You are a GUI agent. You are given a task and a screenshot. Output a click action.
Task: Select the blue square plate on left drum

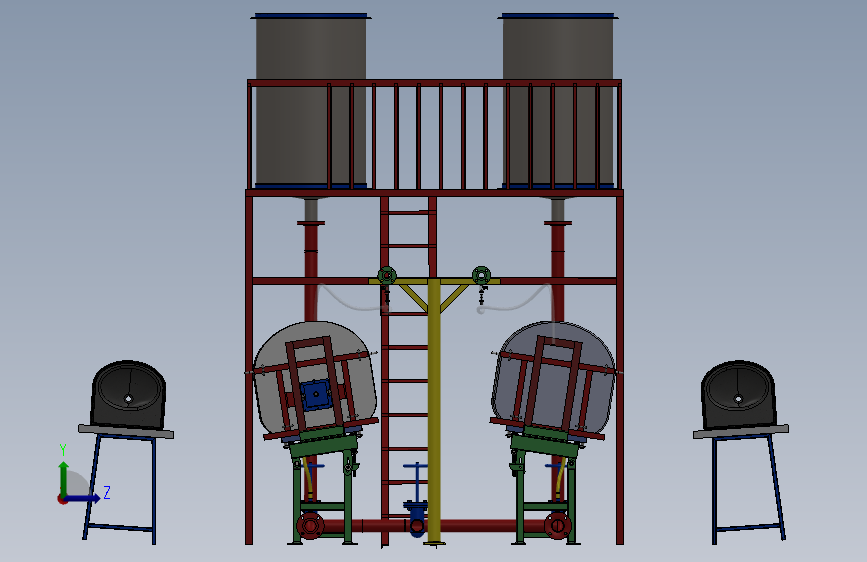[x=316, y=394]
